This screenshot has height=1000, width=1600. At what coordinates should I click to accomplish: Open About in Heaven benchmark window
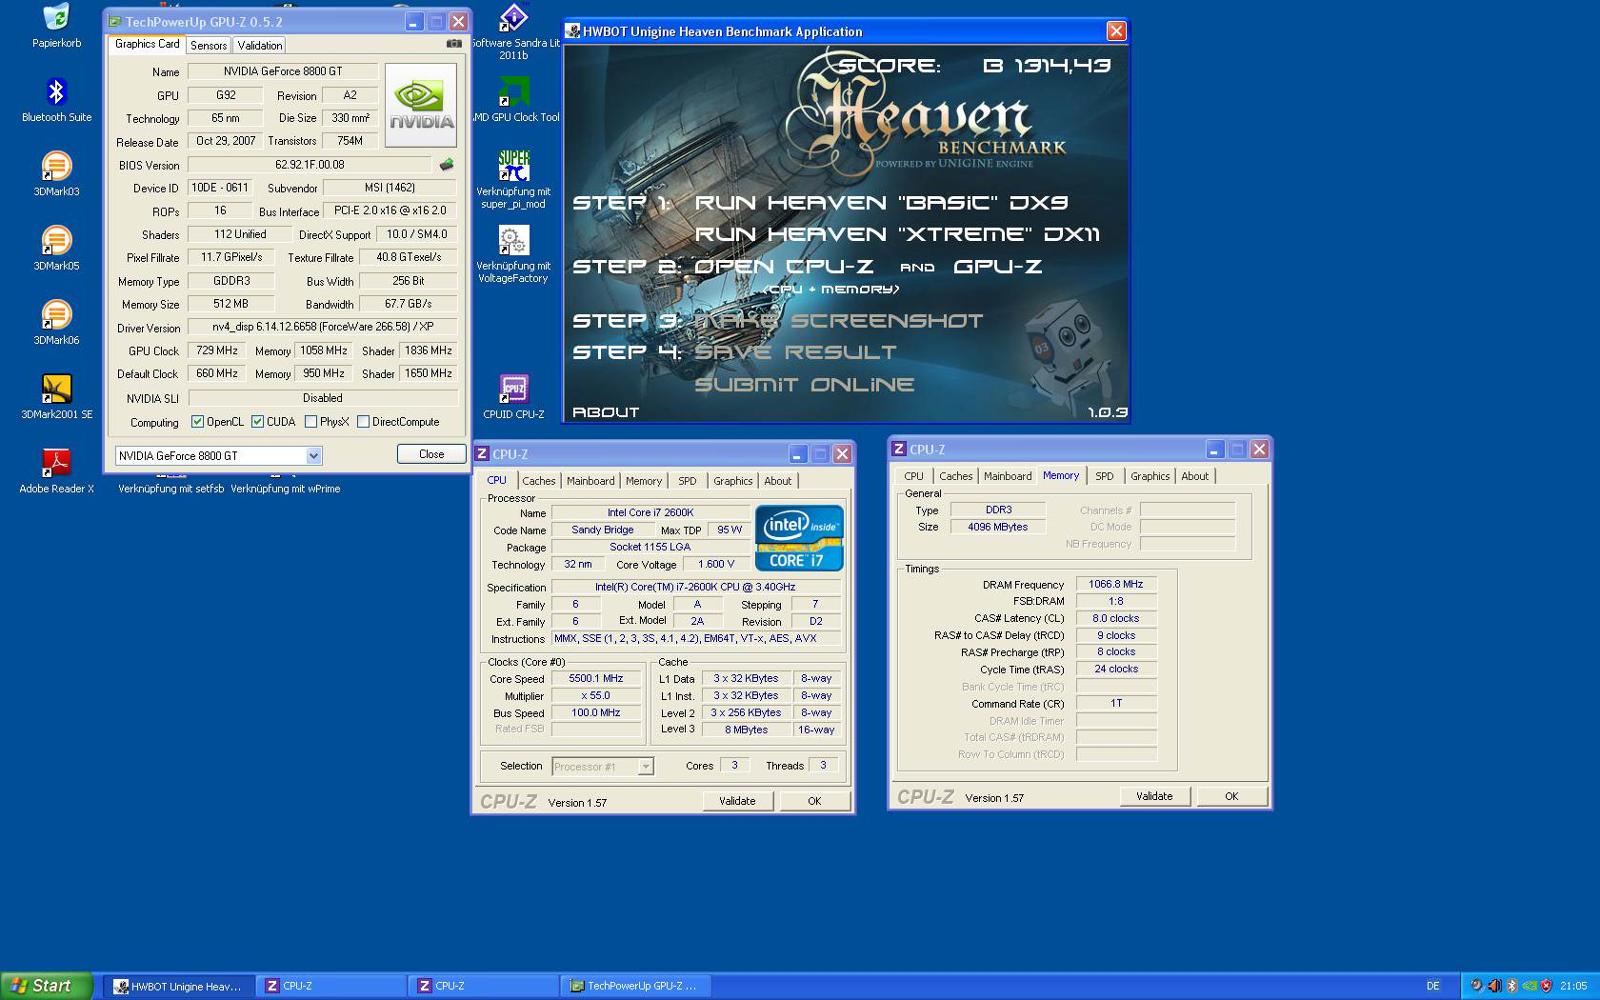point(605,412)
